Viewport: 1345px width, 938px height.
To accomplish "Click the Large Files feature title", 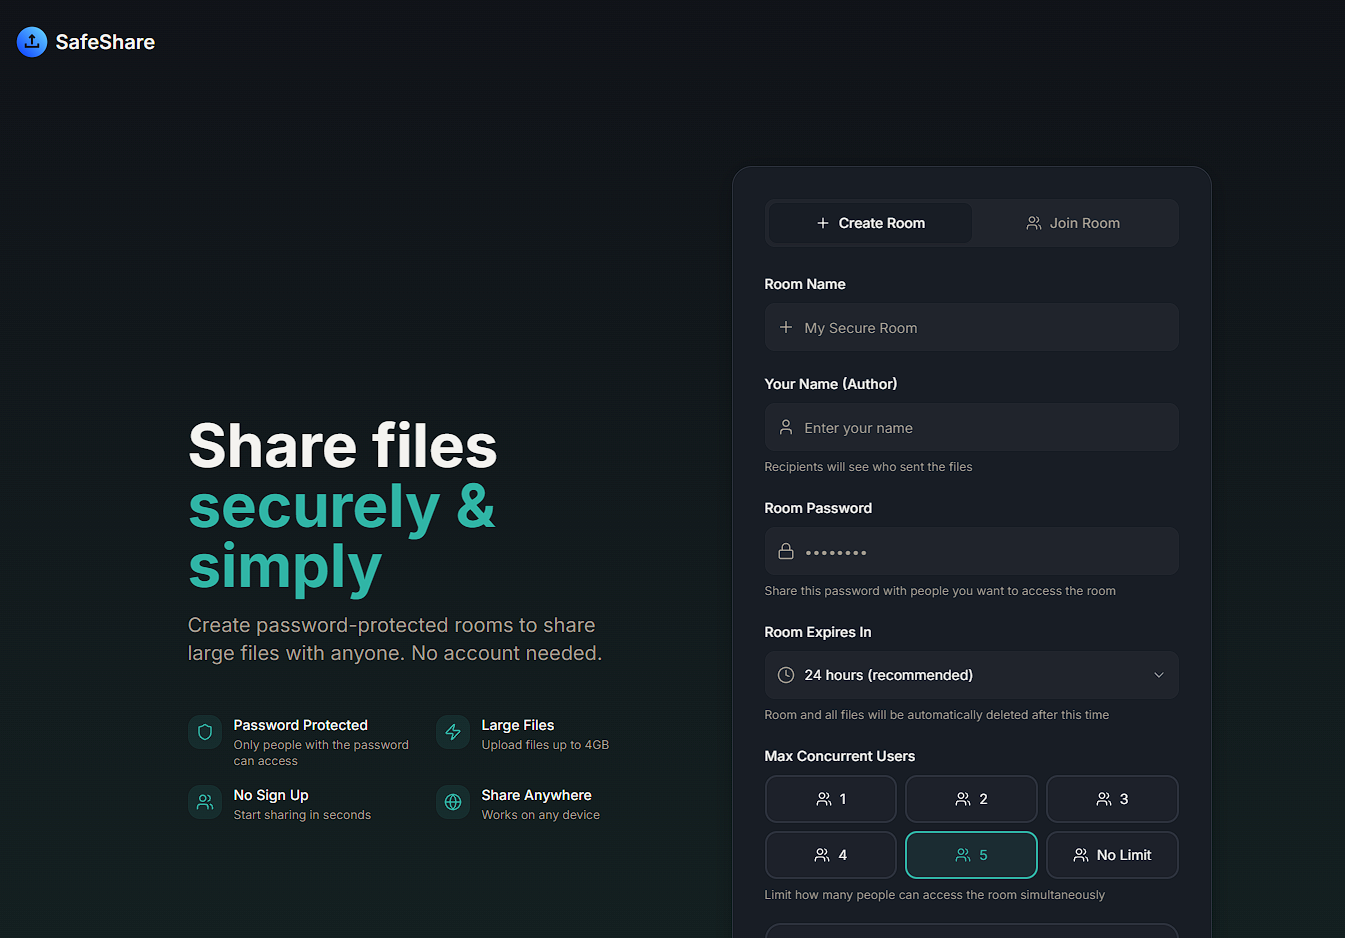I will coord(517,725).
